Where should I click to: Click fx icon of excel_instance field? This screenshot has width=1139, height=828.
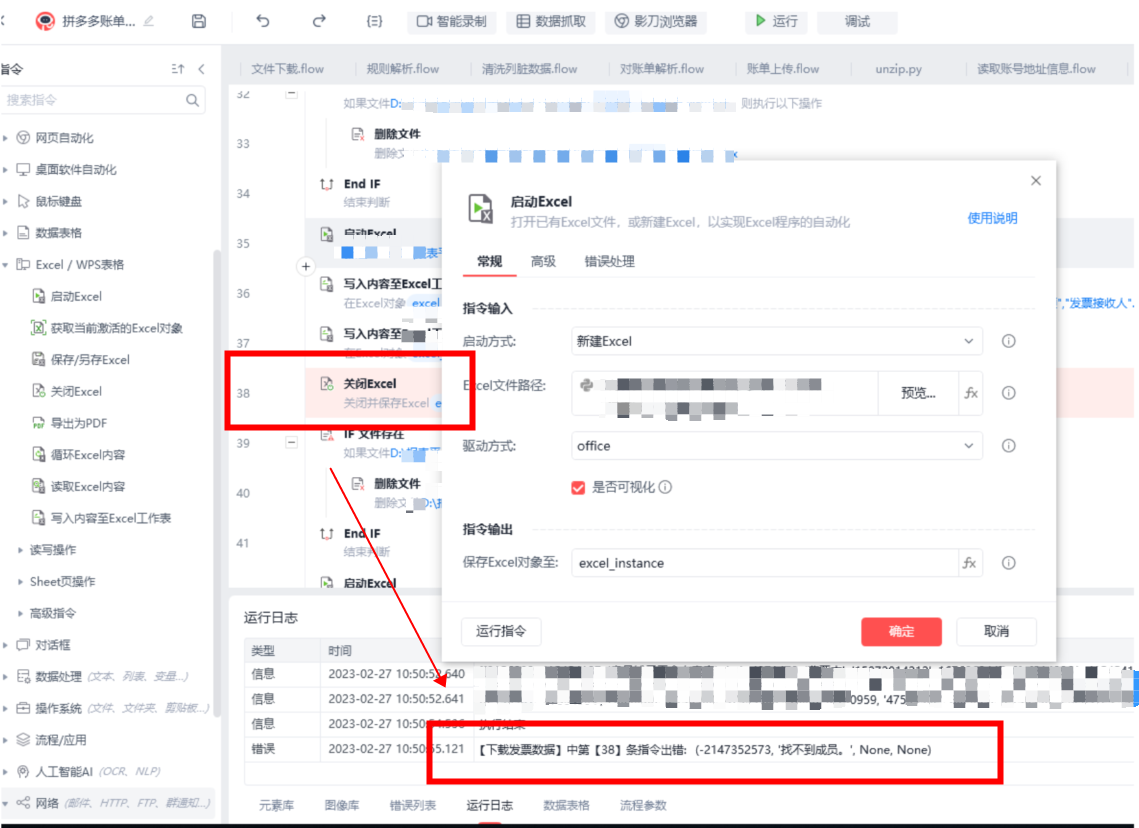coord(969,563)
